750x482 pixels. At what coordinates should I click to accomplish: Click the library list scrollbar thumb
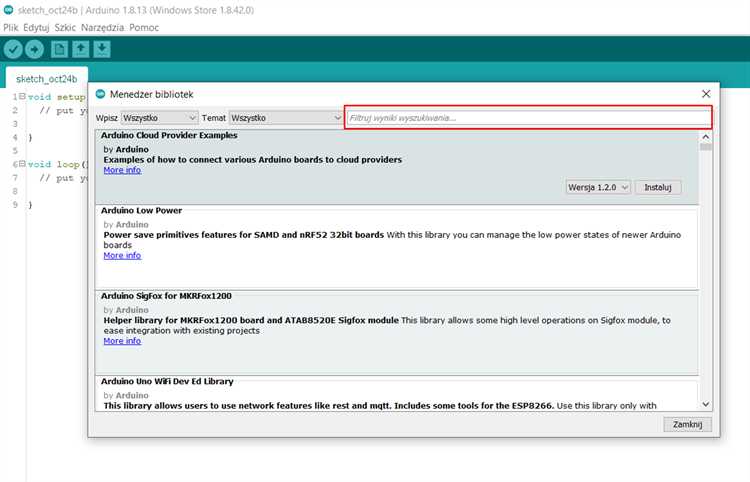[706, 147]
